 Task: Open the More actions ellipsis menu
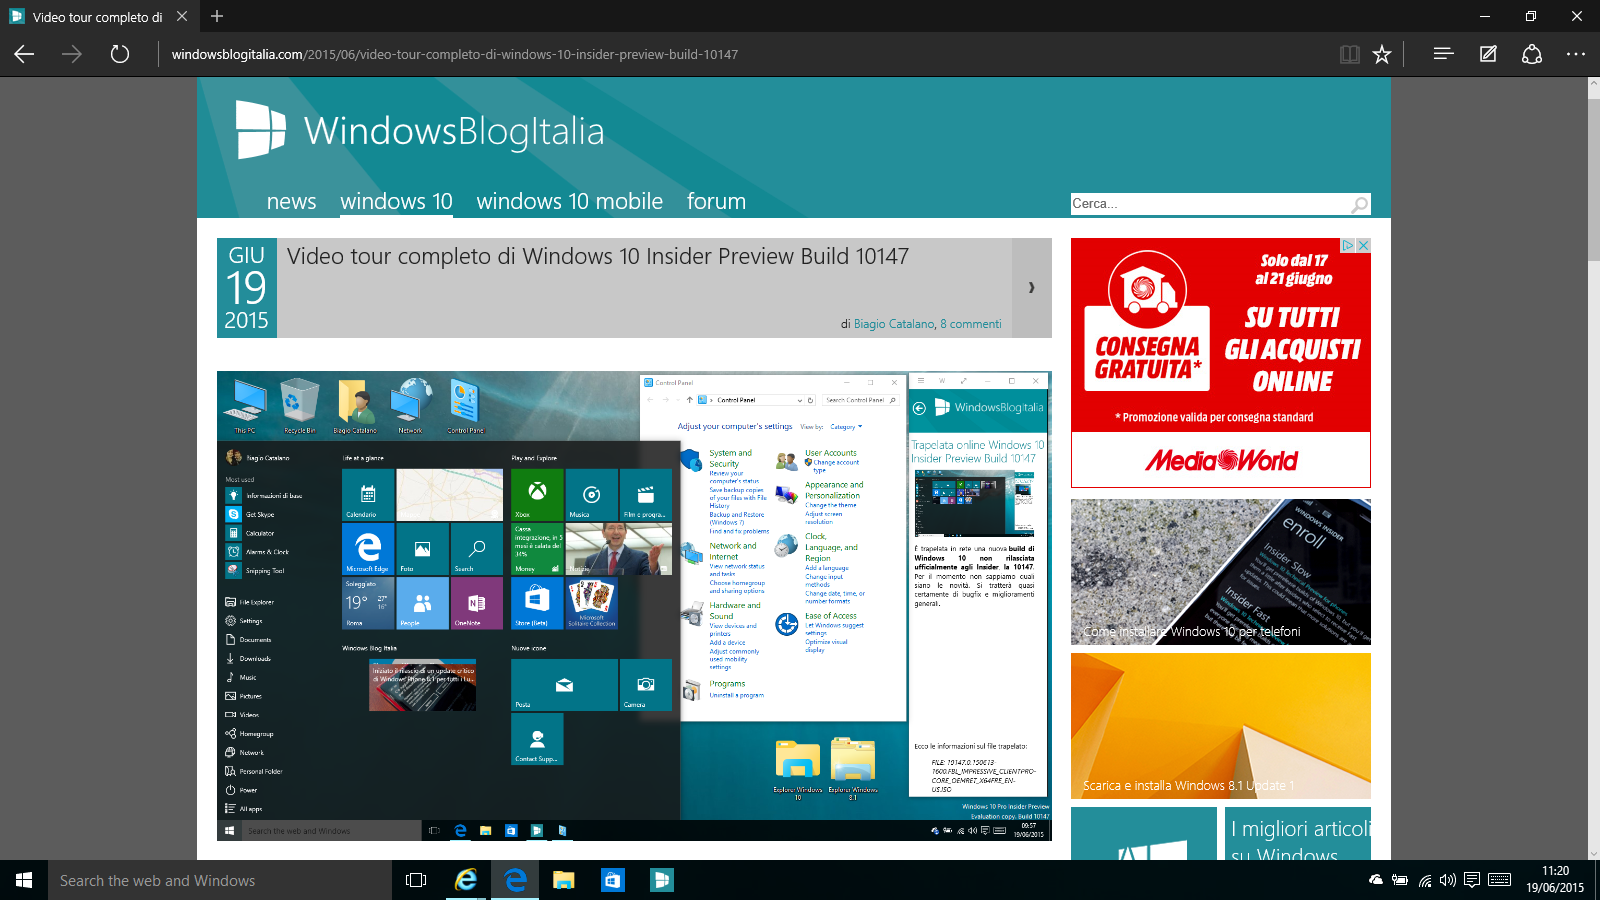1576,54
